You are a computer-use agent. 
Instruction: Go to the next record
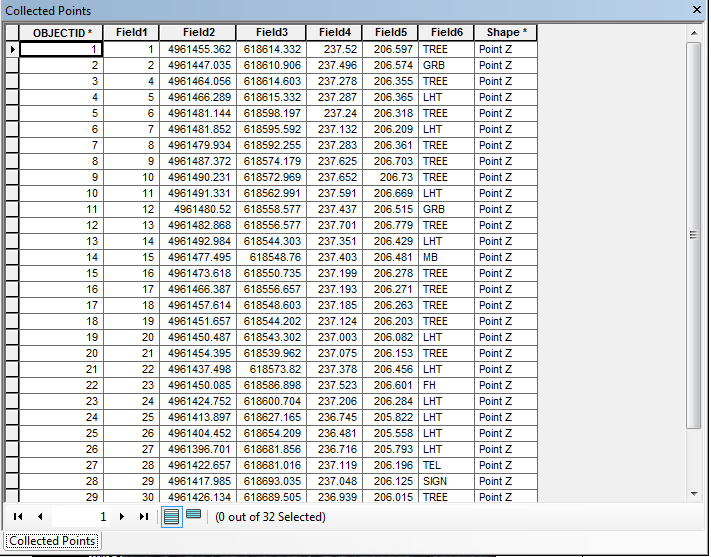122,516
